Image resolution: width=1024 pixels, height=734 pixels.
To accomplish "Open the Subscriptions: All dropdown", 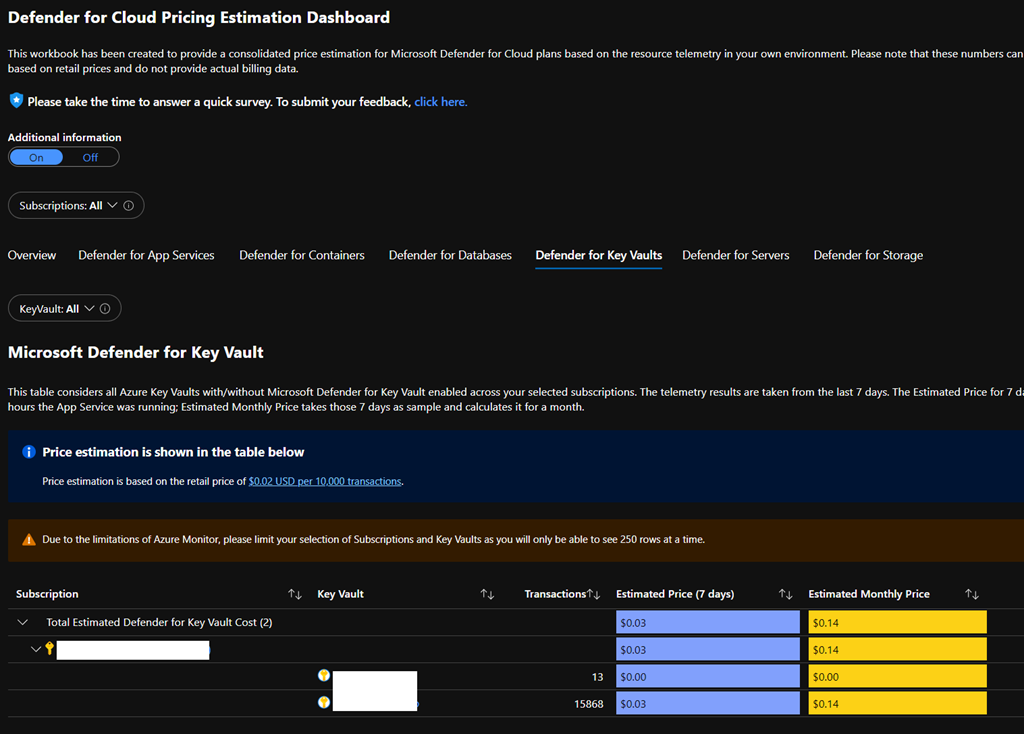I will pos(67,206).
